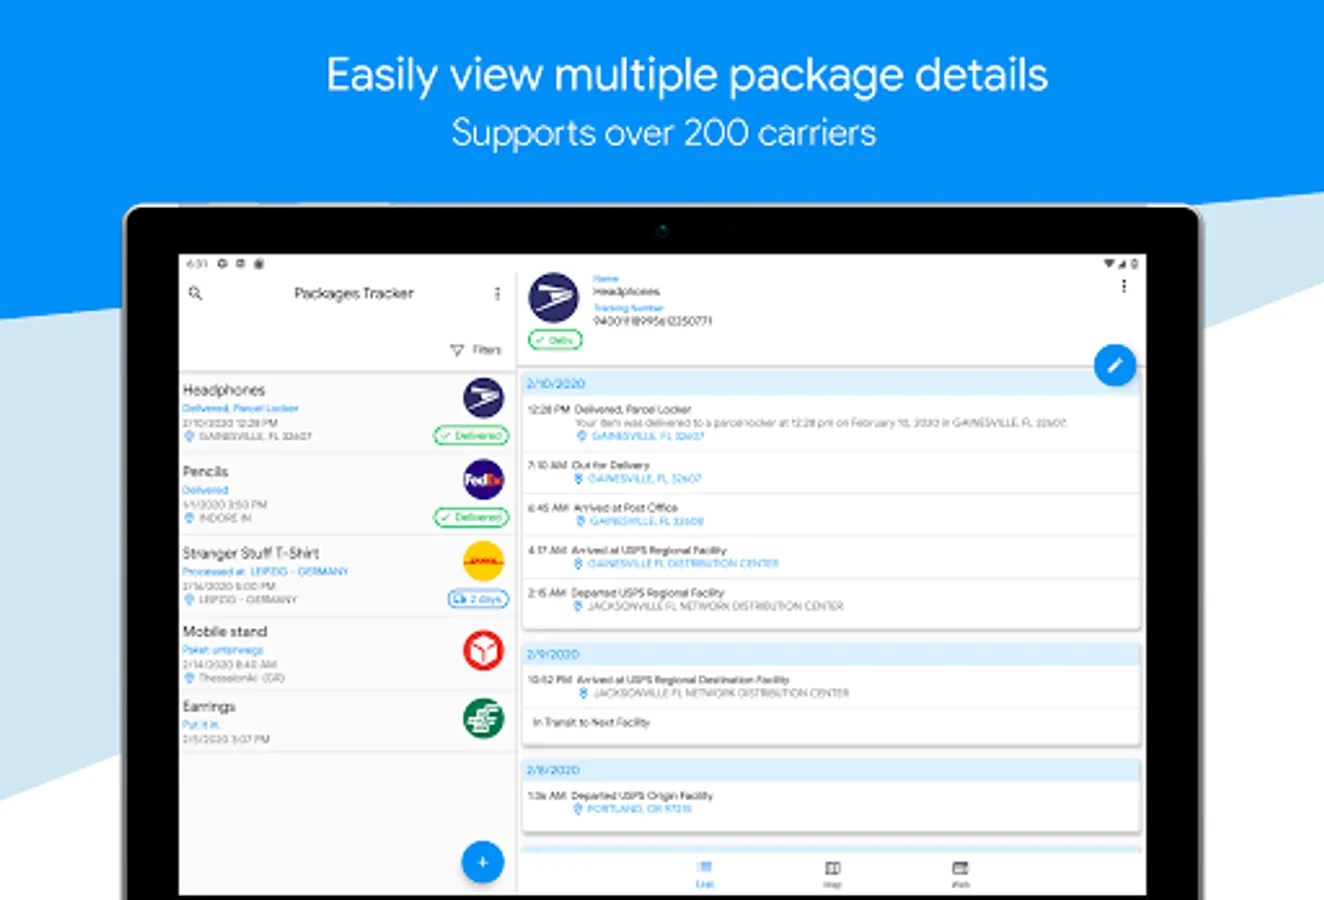1324x900 pixels.
Task: Switch to the Web tab
Action: tap(960, 874)
